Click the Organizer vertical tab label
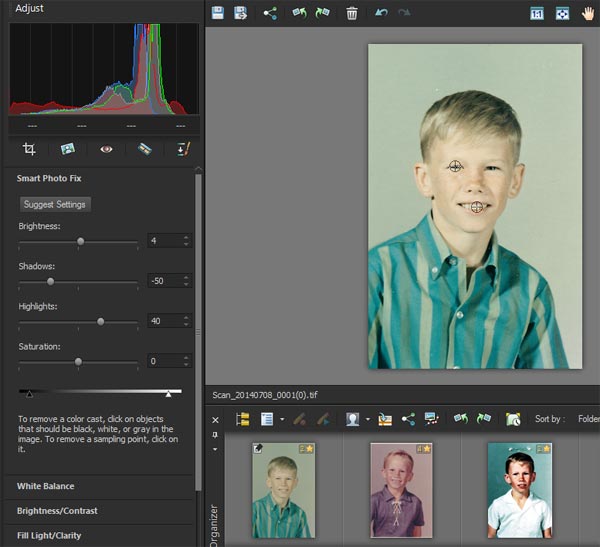 point(214,525)
